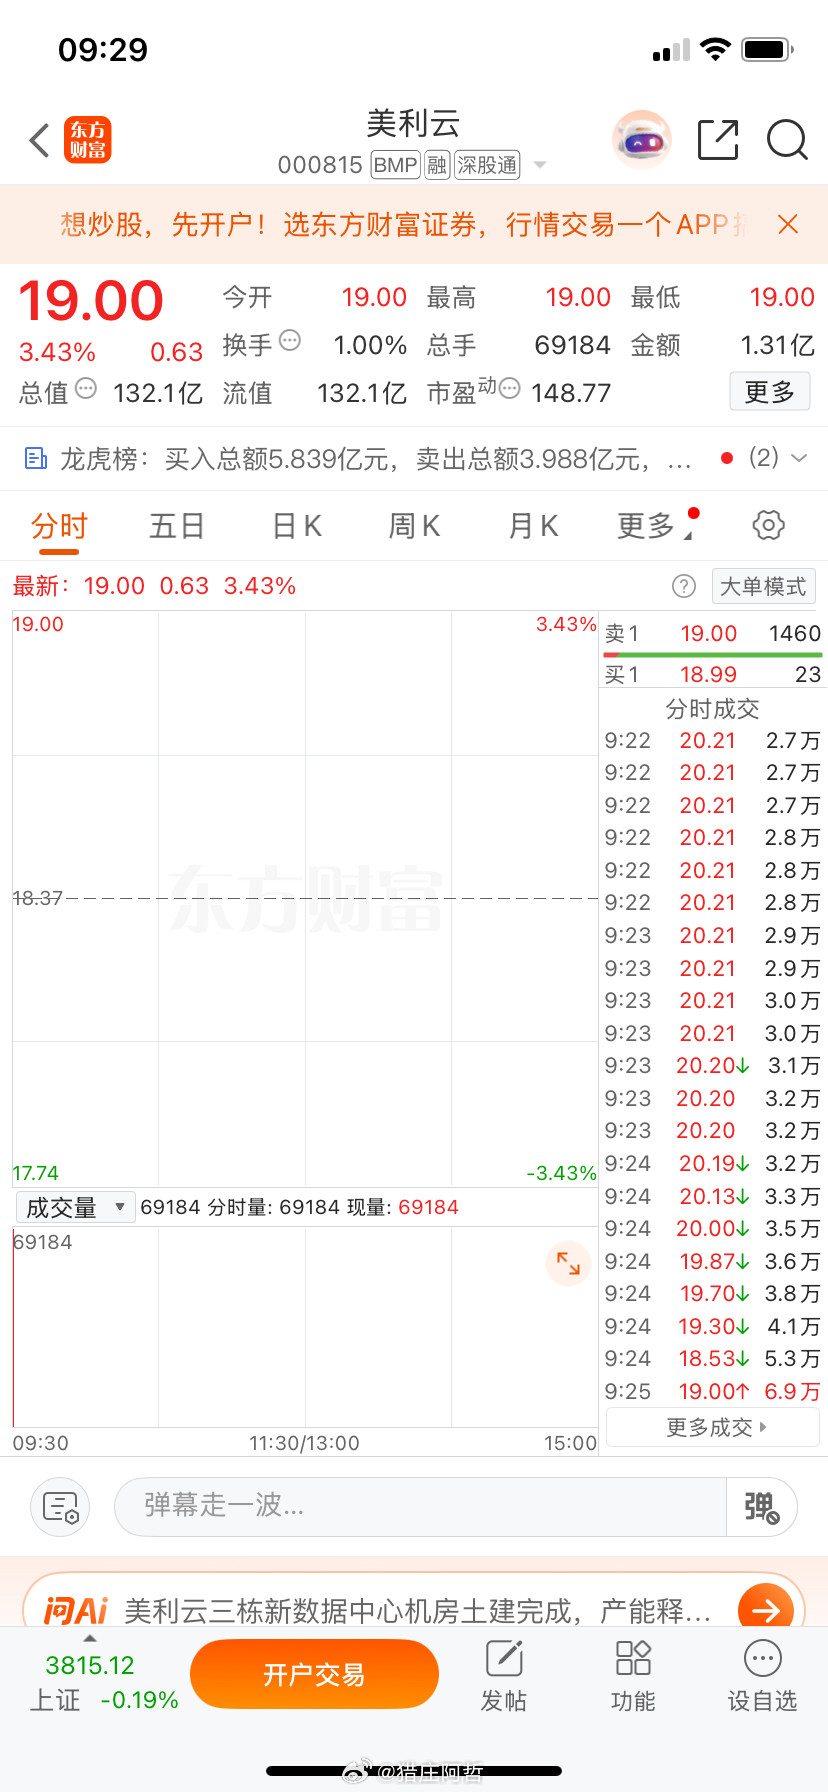The image size is (828, 1792).
Task: Select the 9:24 20.13 trade row
Action: [x=712, y=1196]
